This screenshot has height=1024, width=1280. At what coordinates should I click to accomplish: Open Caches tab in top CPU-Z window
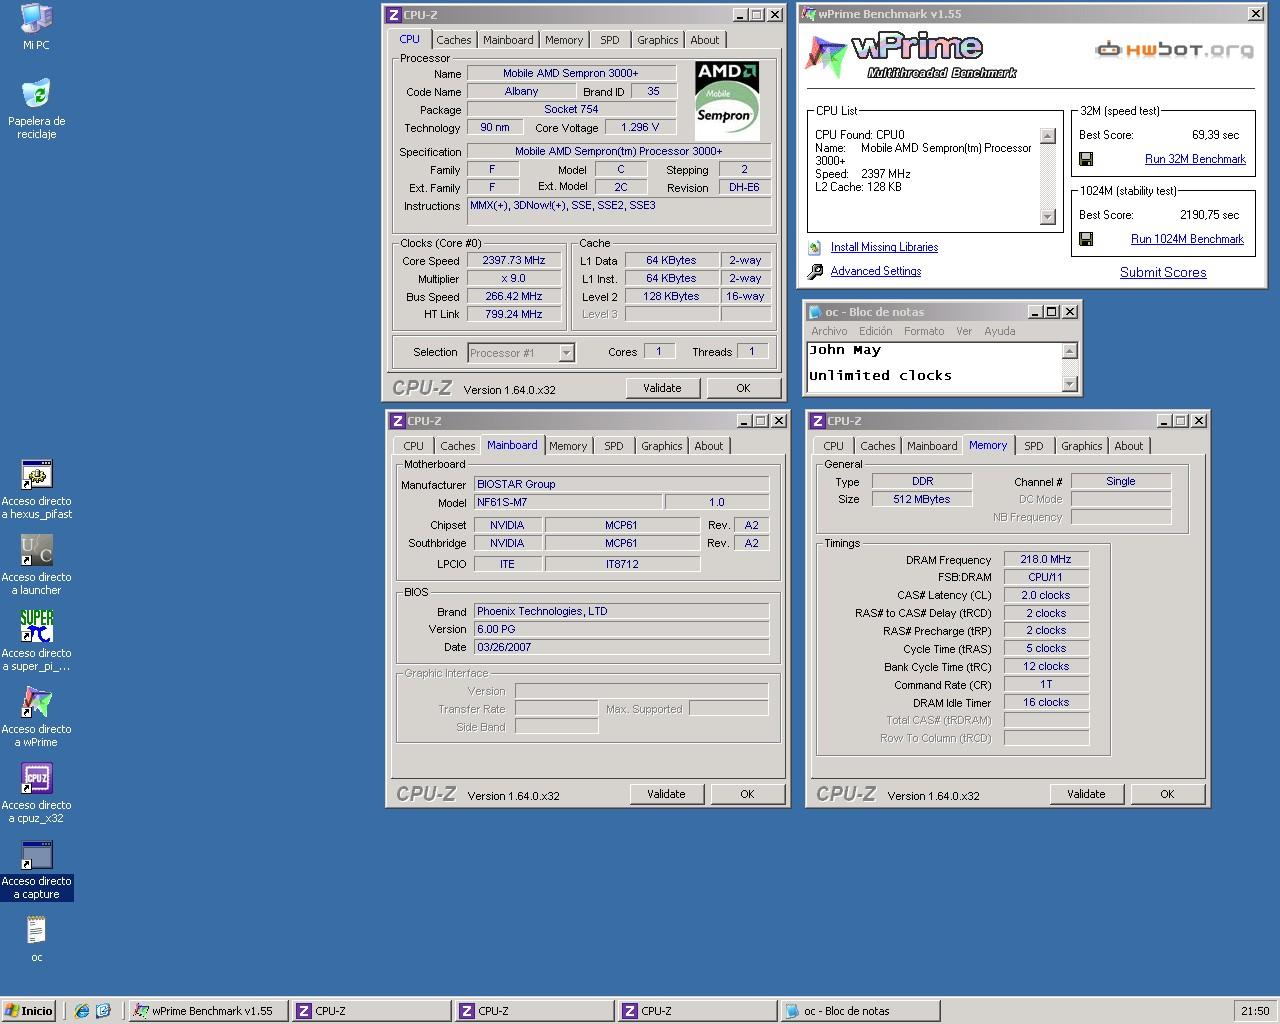tap(453, 40)
